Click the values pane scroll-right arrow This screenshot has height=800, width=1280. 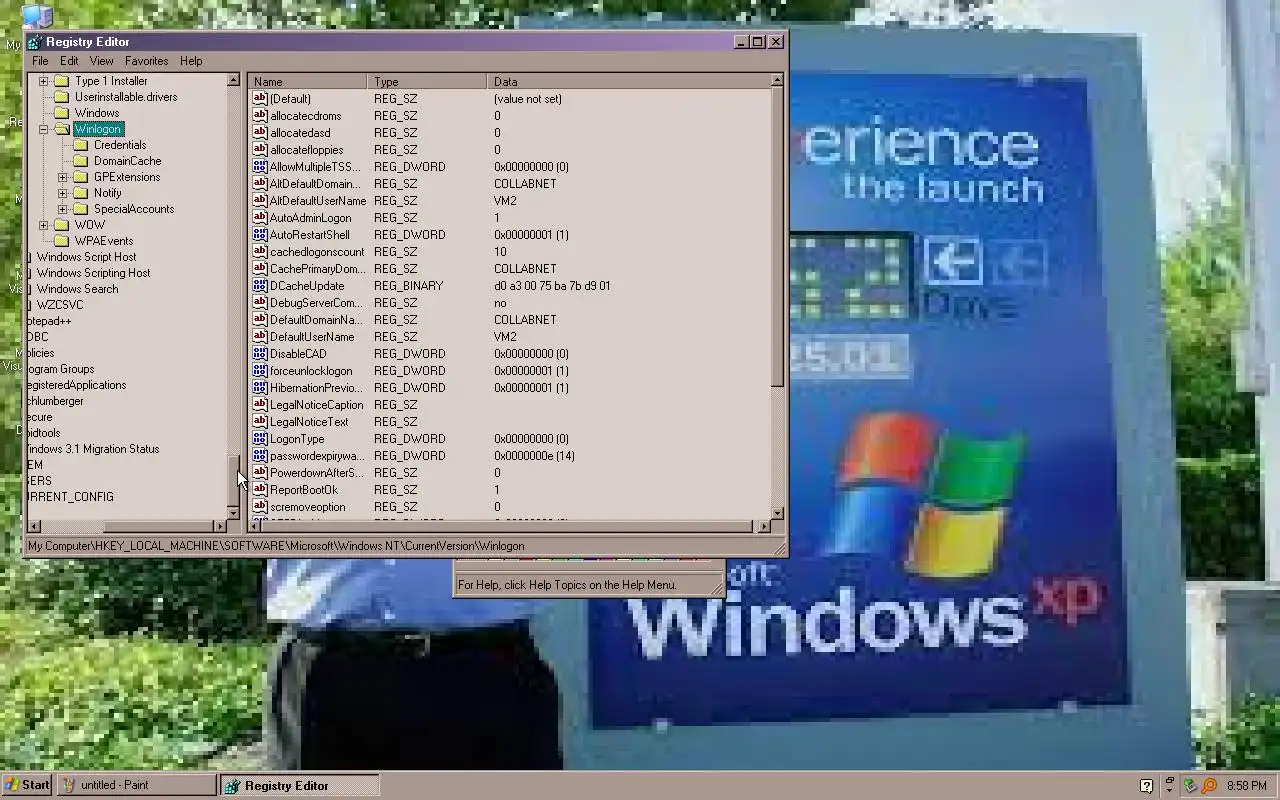click(764, 526)
